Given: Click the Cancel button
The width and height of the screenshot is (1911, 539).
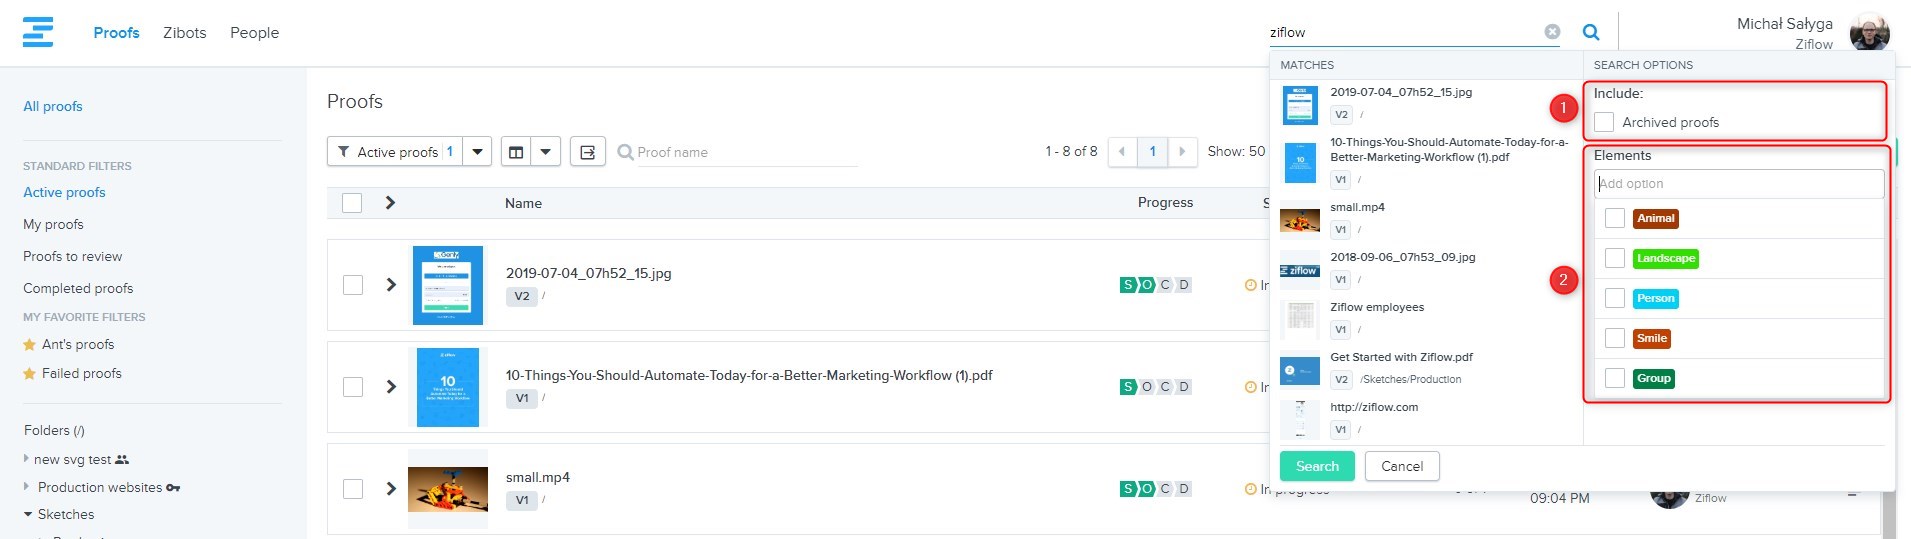Looking at the screenshot, I should point(1401,466).
